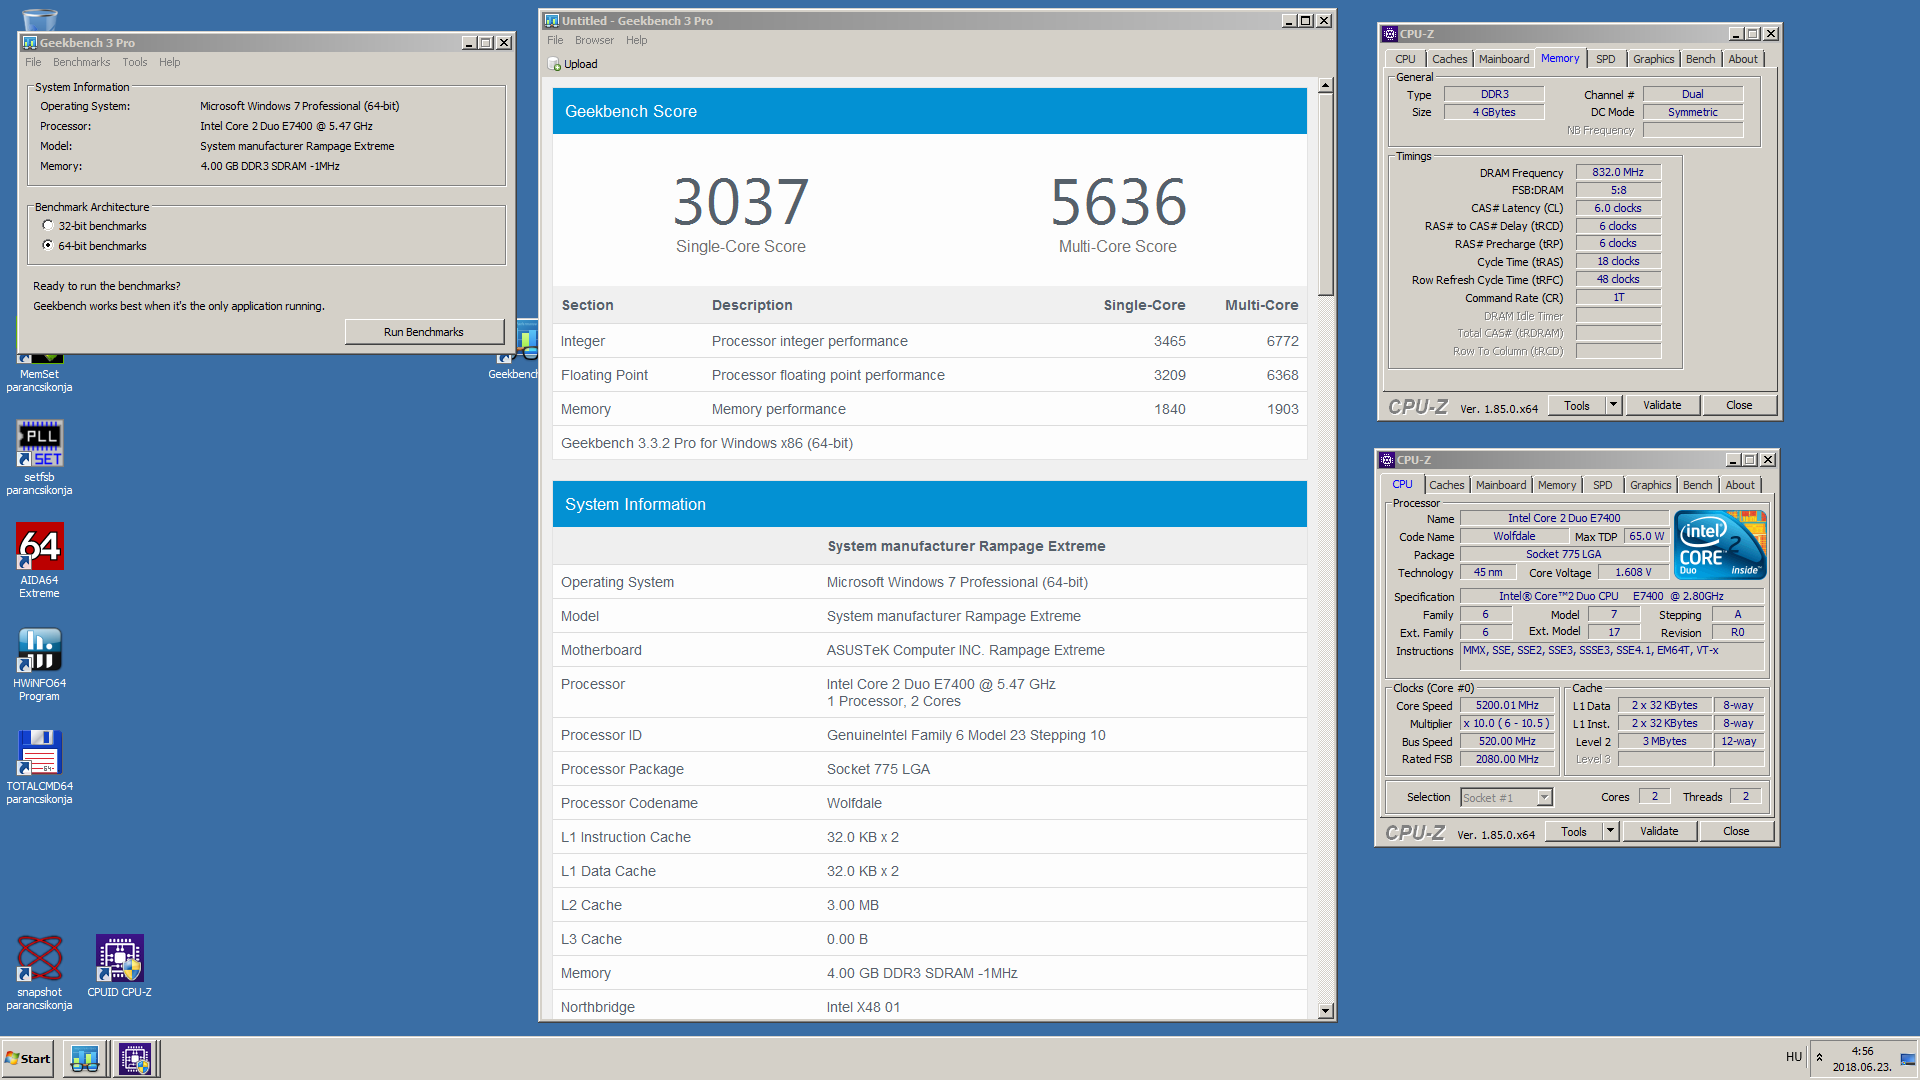Launch CPUID CPU-Z desktop icon
Image resolution: width=1920 pixels, height=1080 pixels.
click(x=119, y=965)
